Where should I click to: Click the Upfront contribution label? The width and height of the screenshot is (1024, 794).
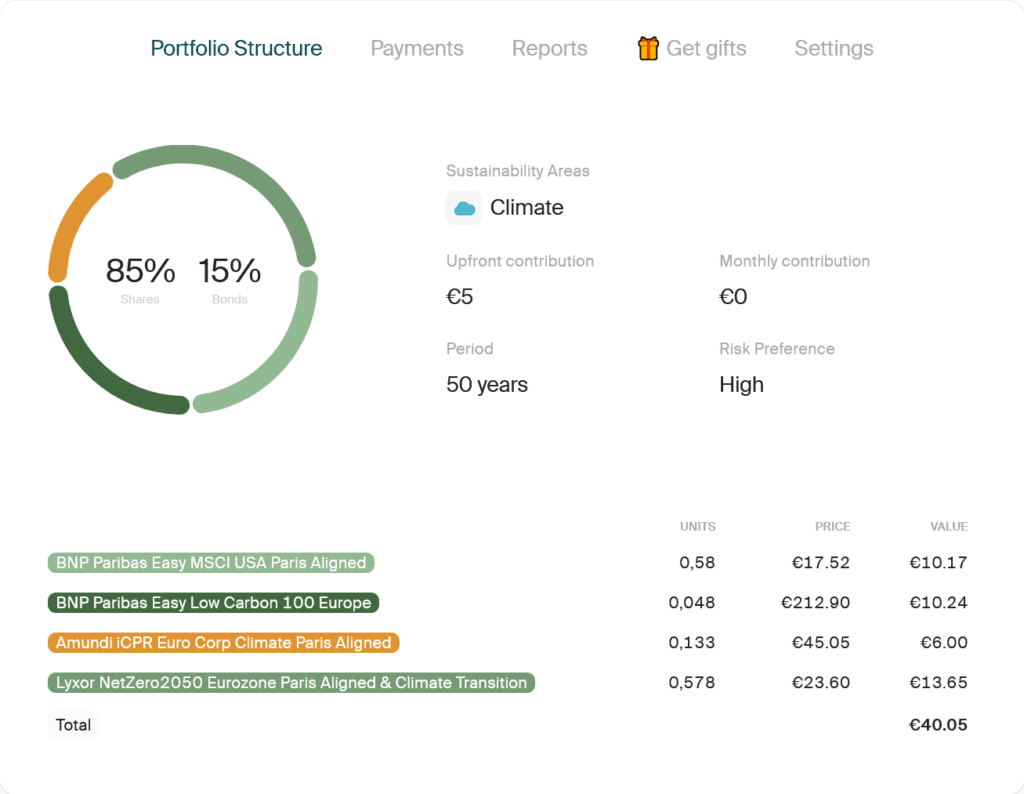click(x=520, y=261)
